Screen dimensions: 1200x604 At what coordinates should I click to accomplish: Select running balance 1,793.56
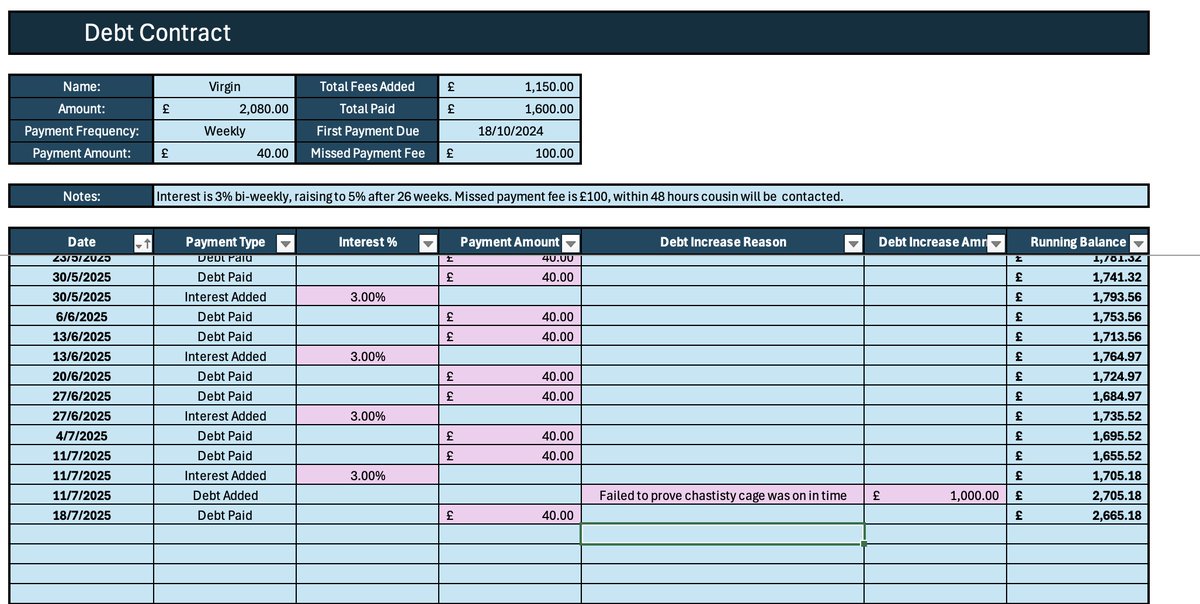(x=1077, y=297)
